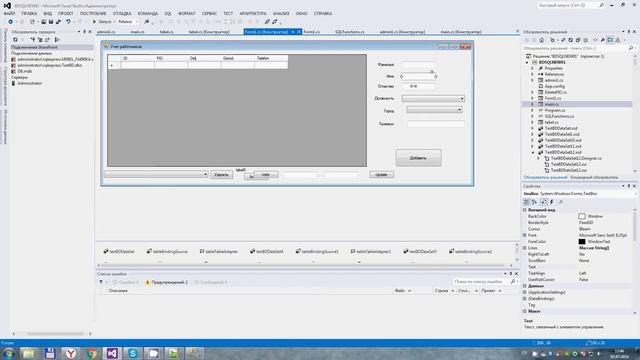Viewport: 640px width, 360px height.
Task: Open Skype from the Windows taskbar
Action: [133, 353]
